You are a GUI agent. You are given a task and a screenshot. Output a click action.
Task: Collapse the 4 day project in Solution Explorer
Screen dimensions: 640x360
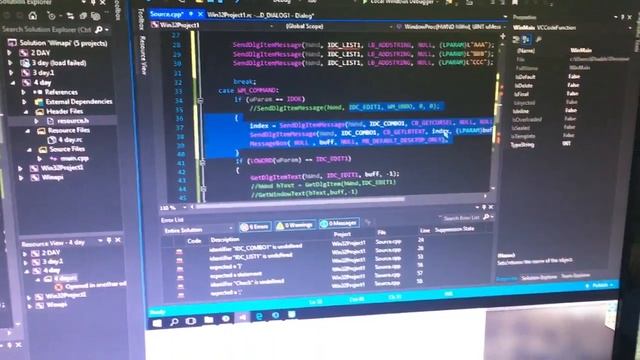pos(13,82)
